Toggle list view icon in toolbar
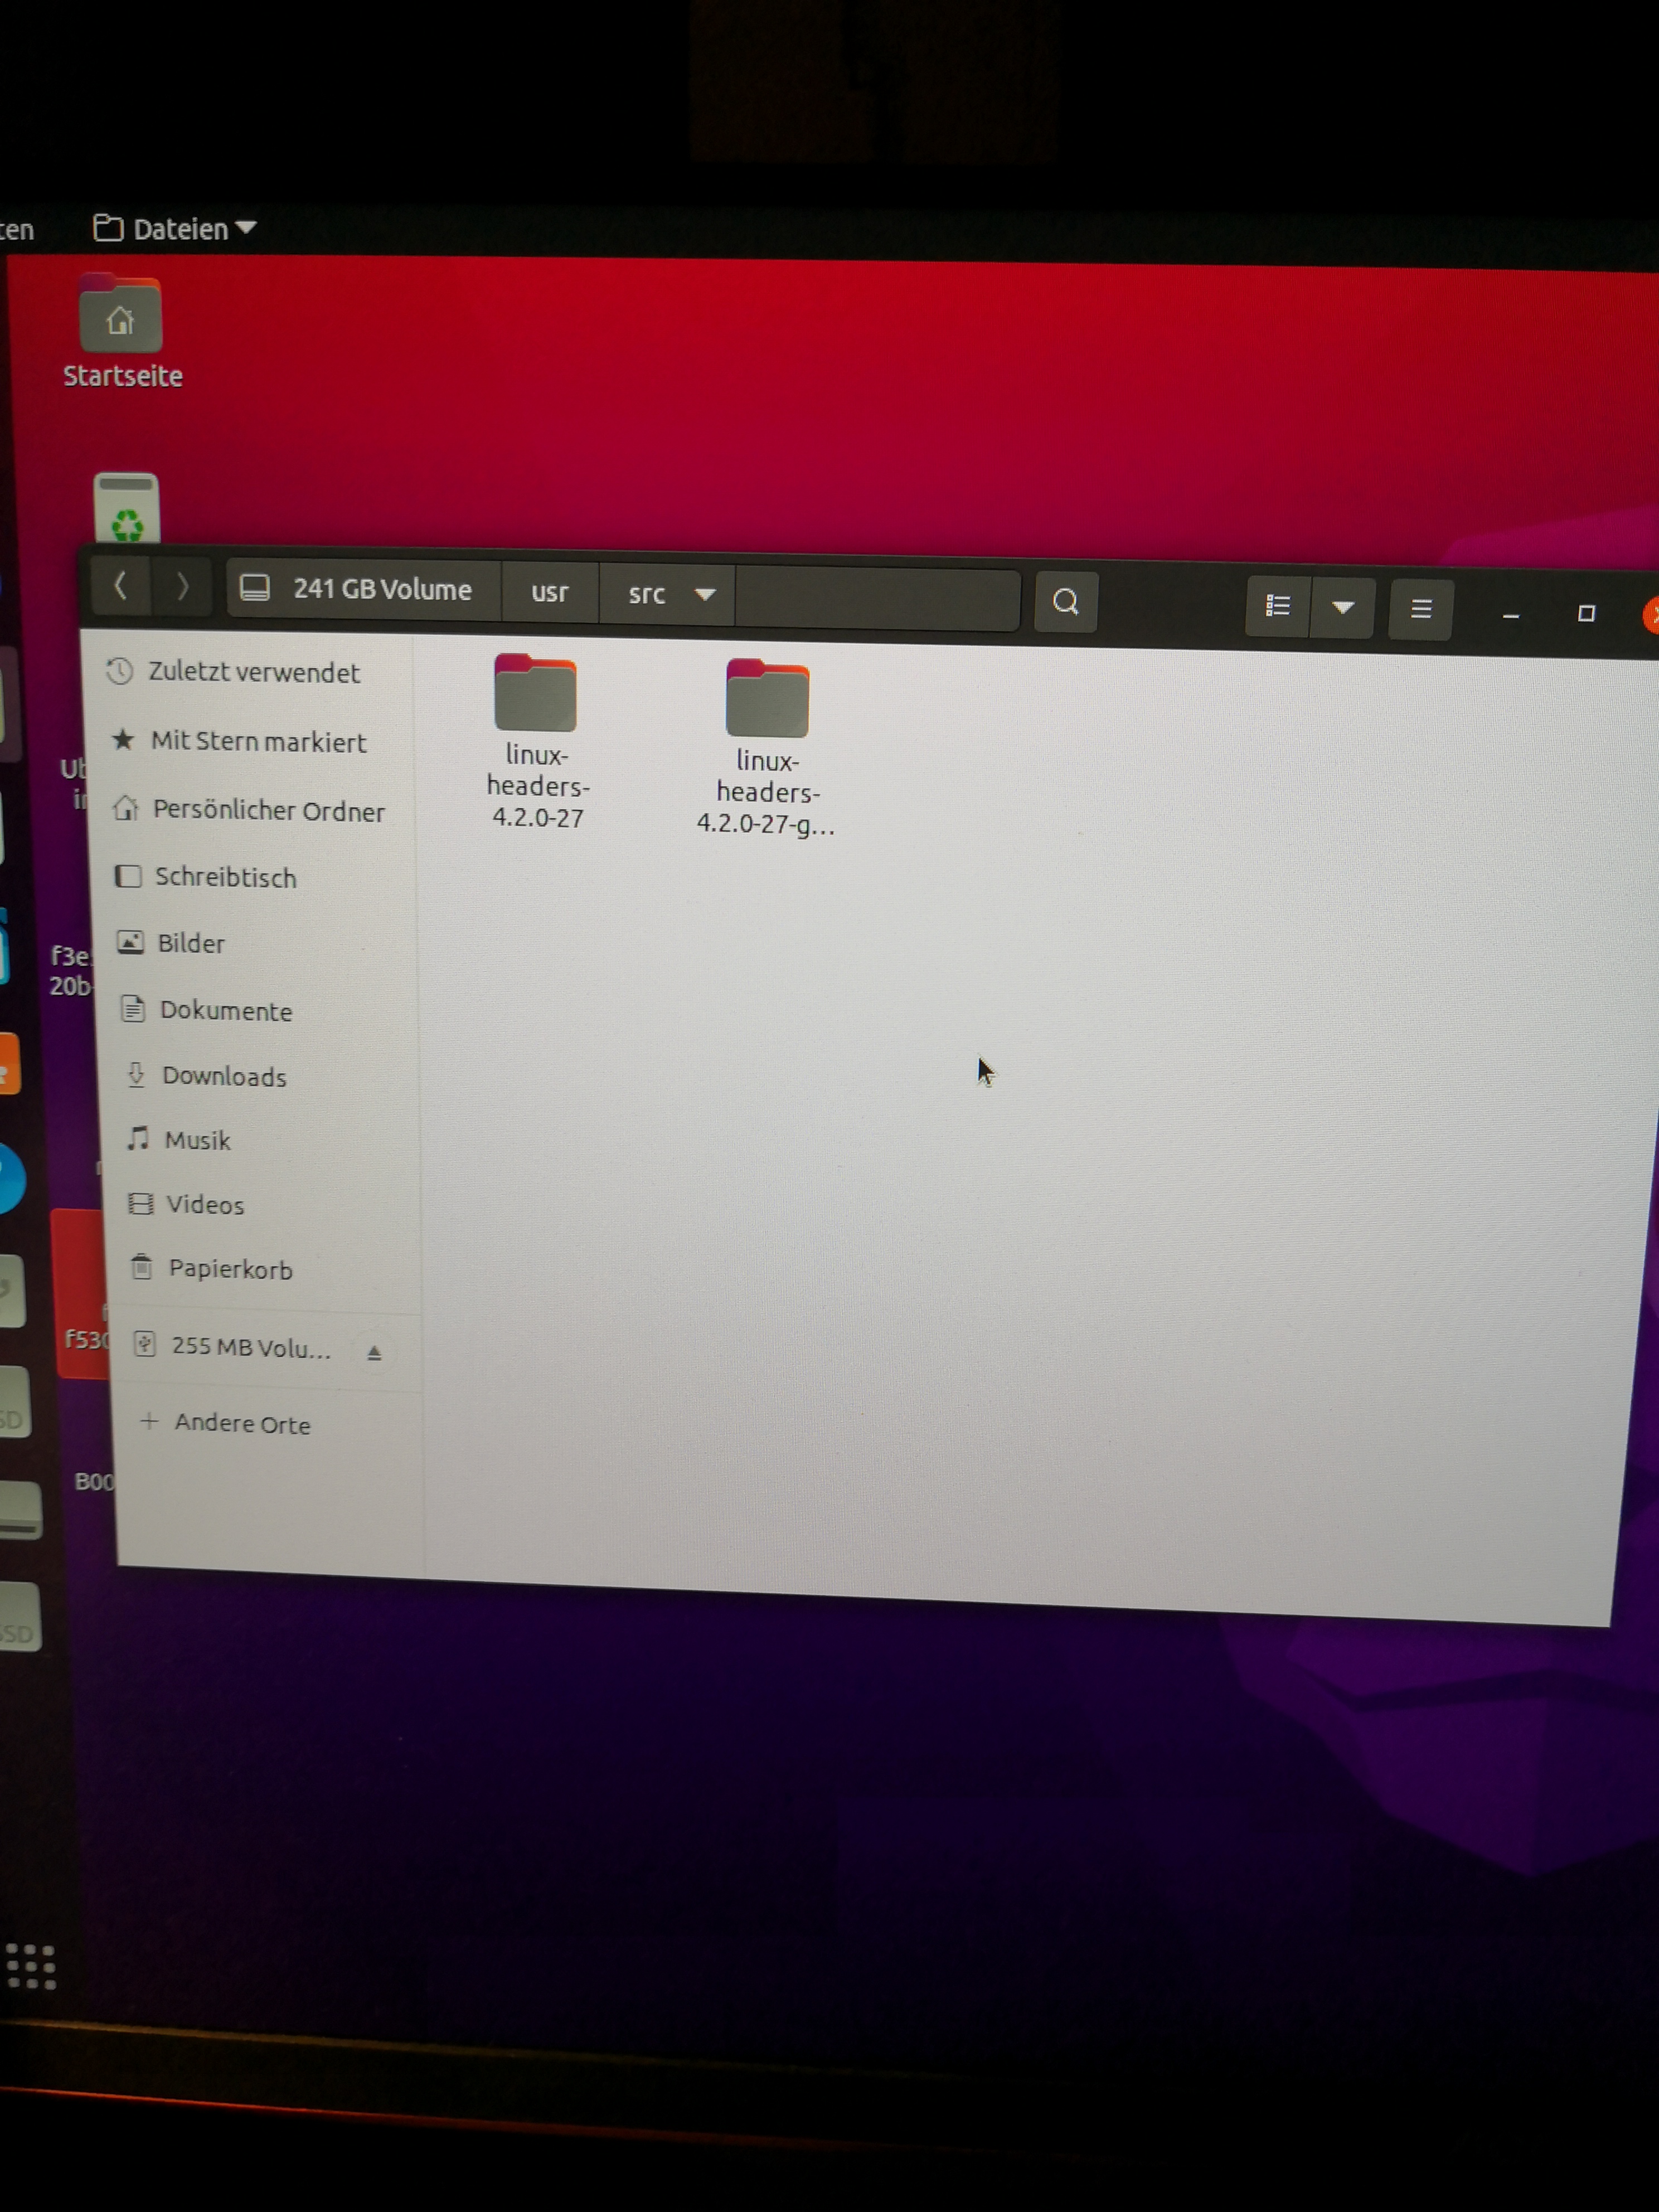Viewport: 1659px width, 2212px height. click(x=1277, y=606)
